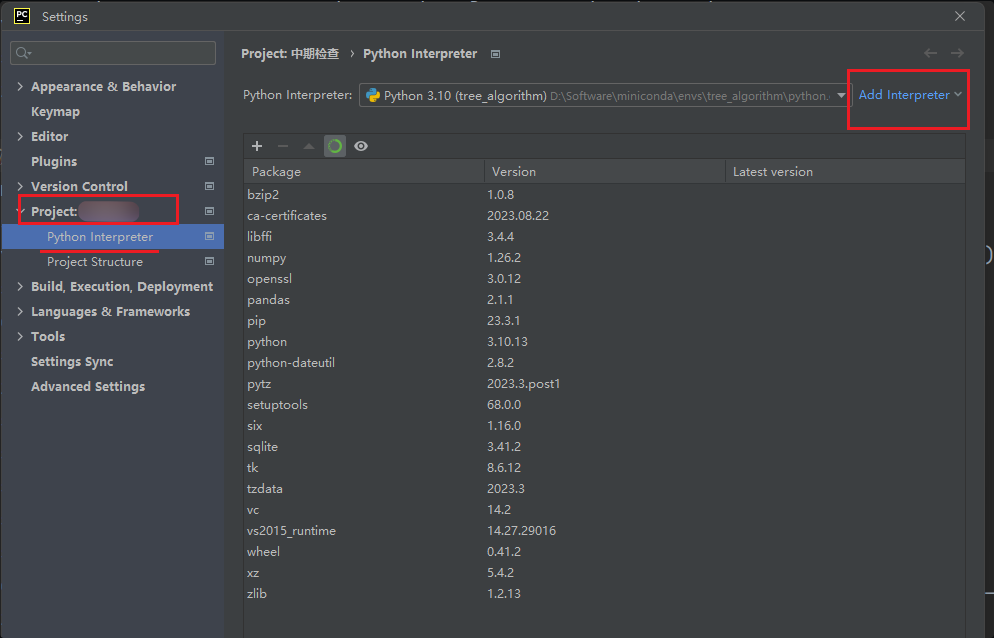The image size is (994, 638).
Task: Click the upgrade package arrow icon
Action: pos(309,146)
